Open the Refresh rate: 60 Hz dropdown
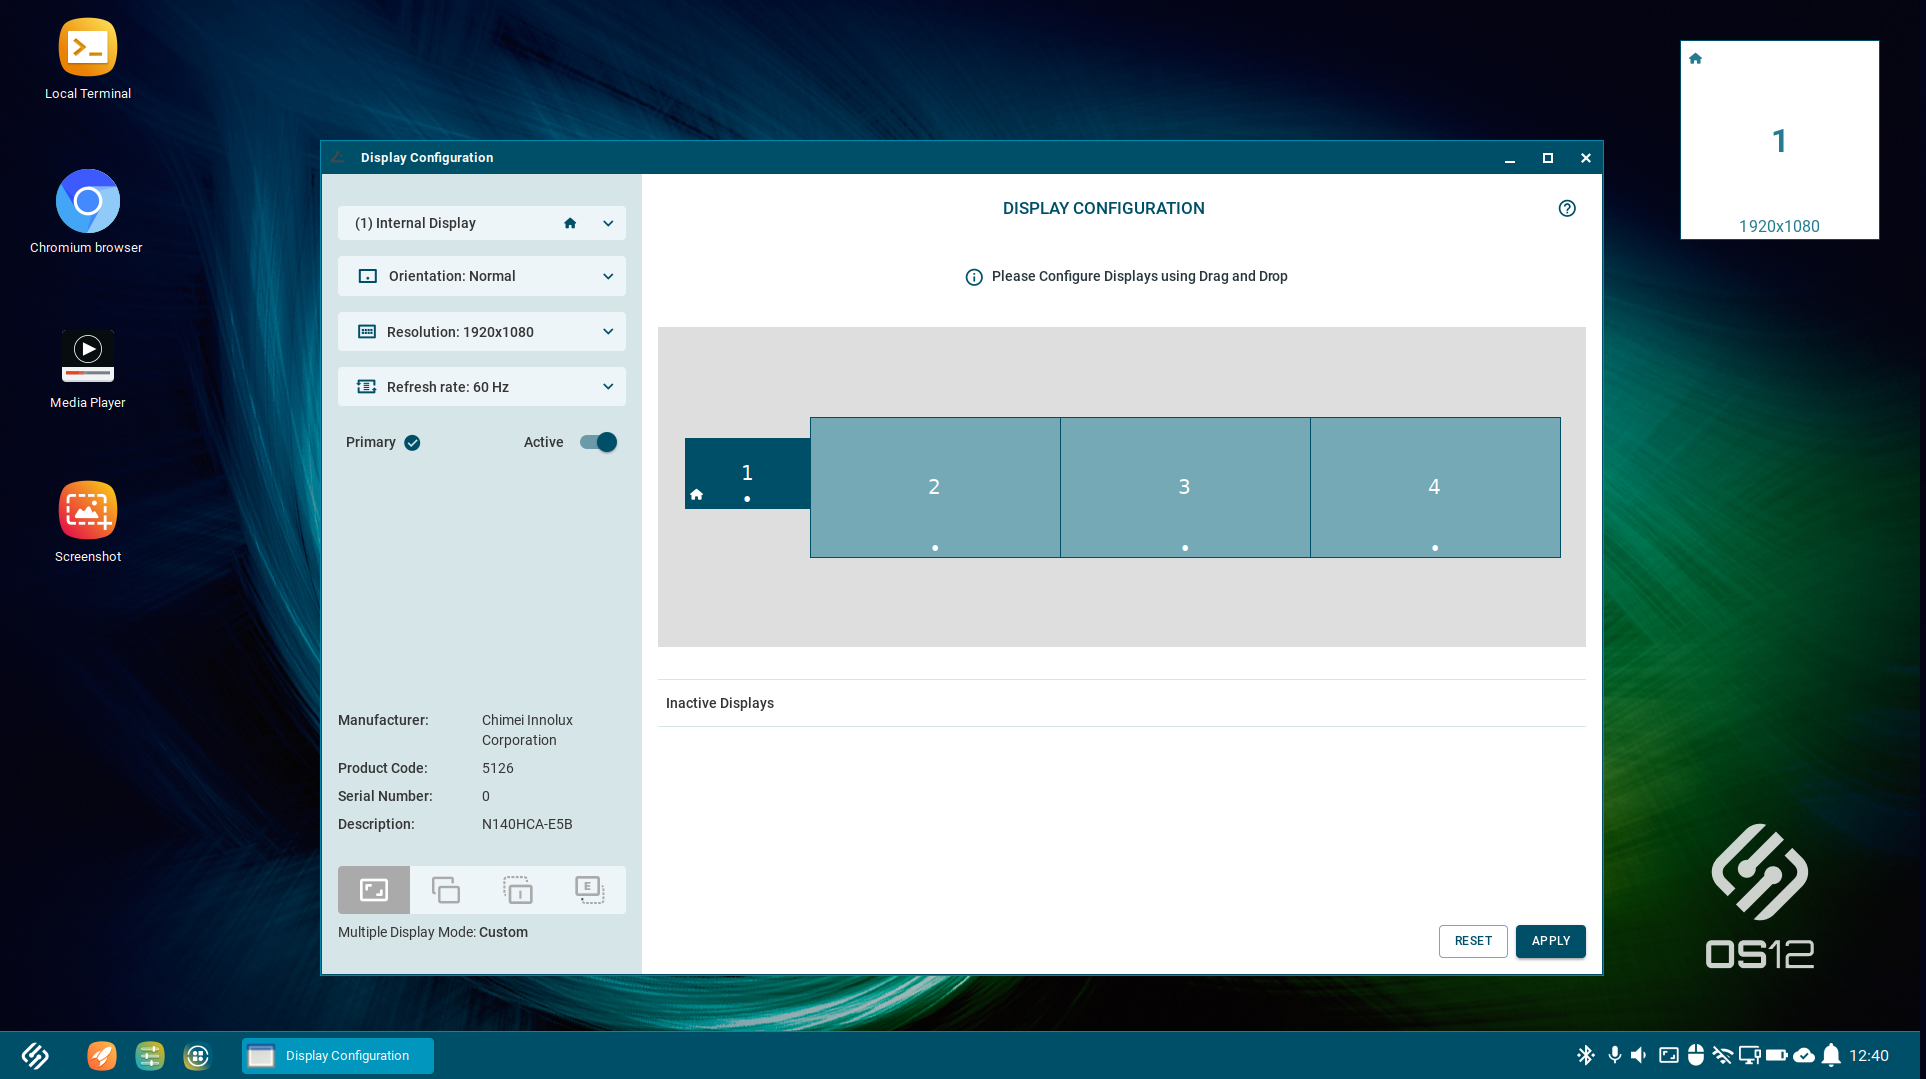The height and width of the screenshot is (1079, 1926). point(481,386)
